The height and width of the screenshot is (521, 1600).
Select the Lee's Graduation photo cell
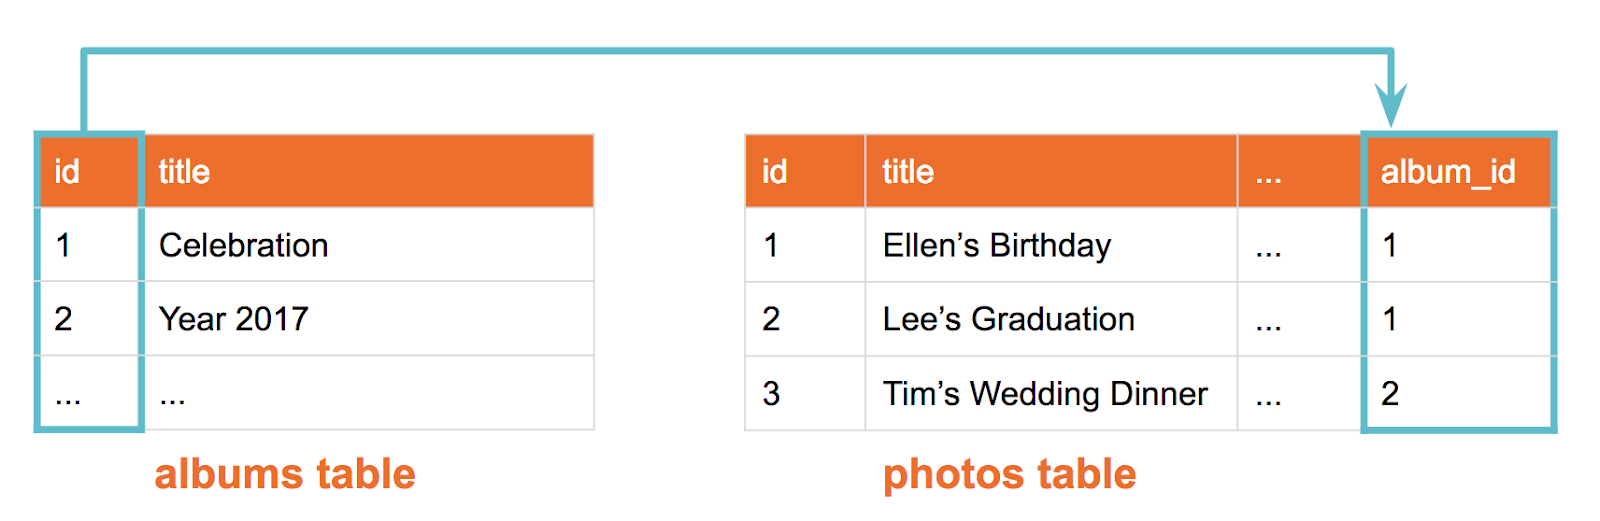pyautogui.click(x=1051, y=319)
